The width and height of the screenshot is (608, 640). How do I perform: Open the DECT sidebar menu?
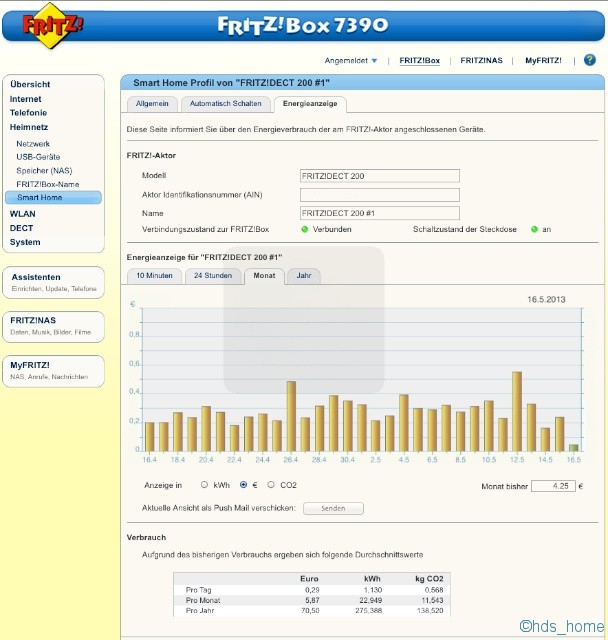click(21, 228)
